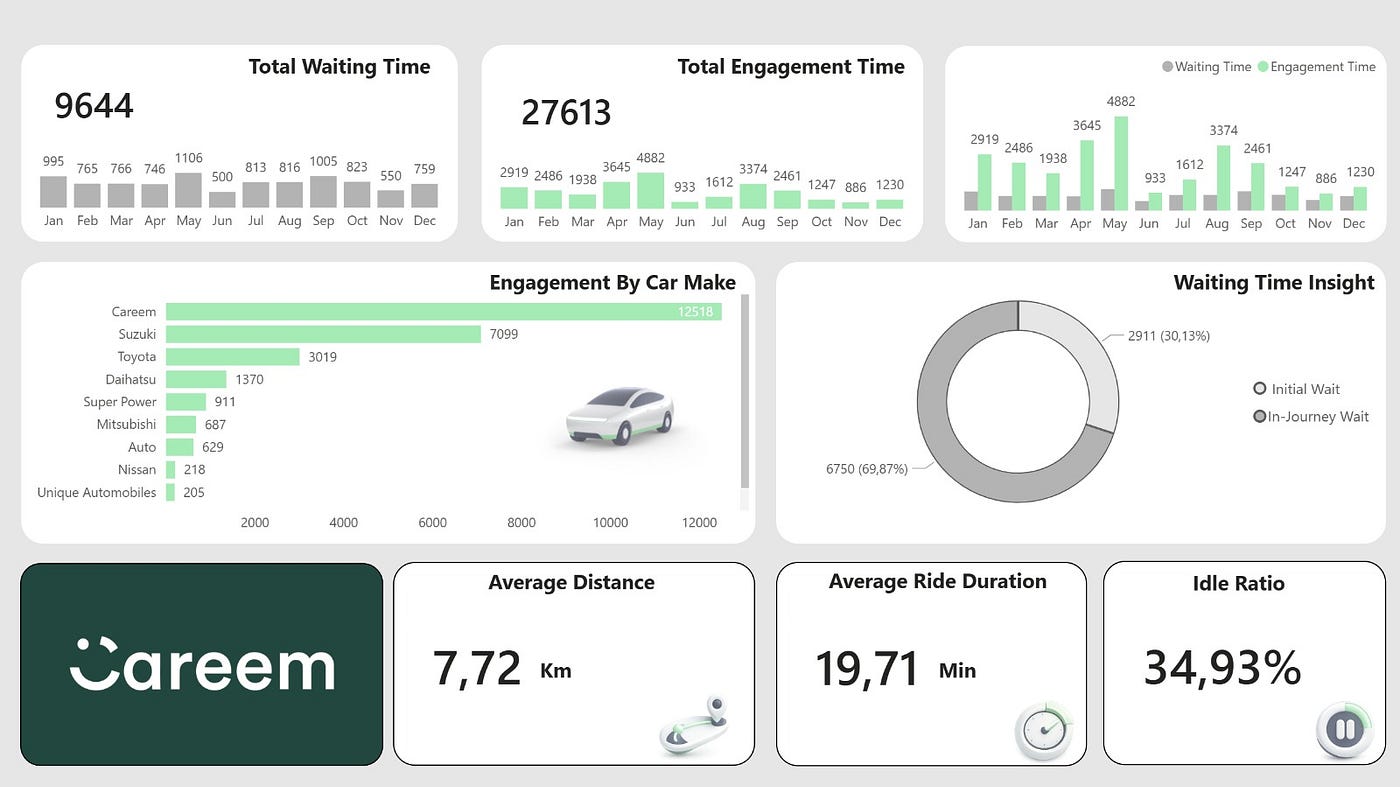Click the 2911 (30,13%) donut label

click(1169, 336)
